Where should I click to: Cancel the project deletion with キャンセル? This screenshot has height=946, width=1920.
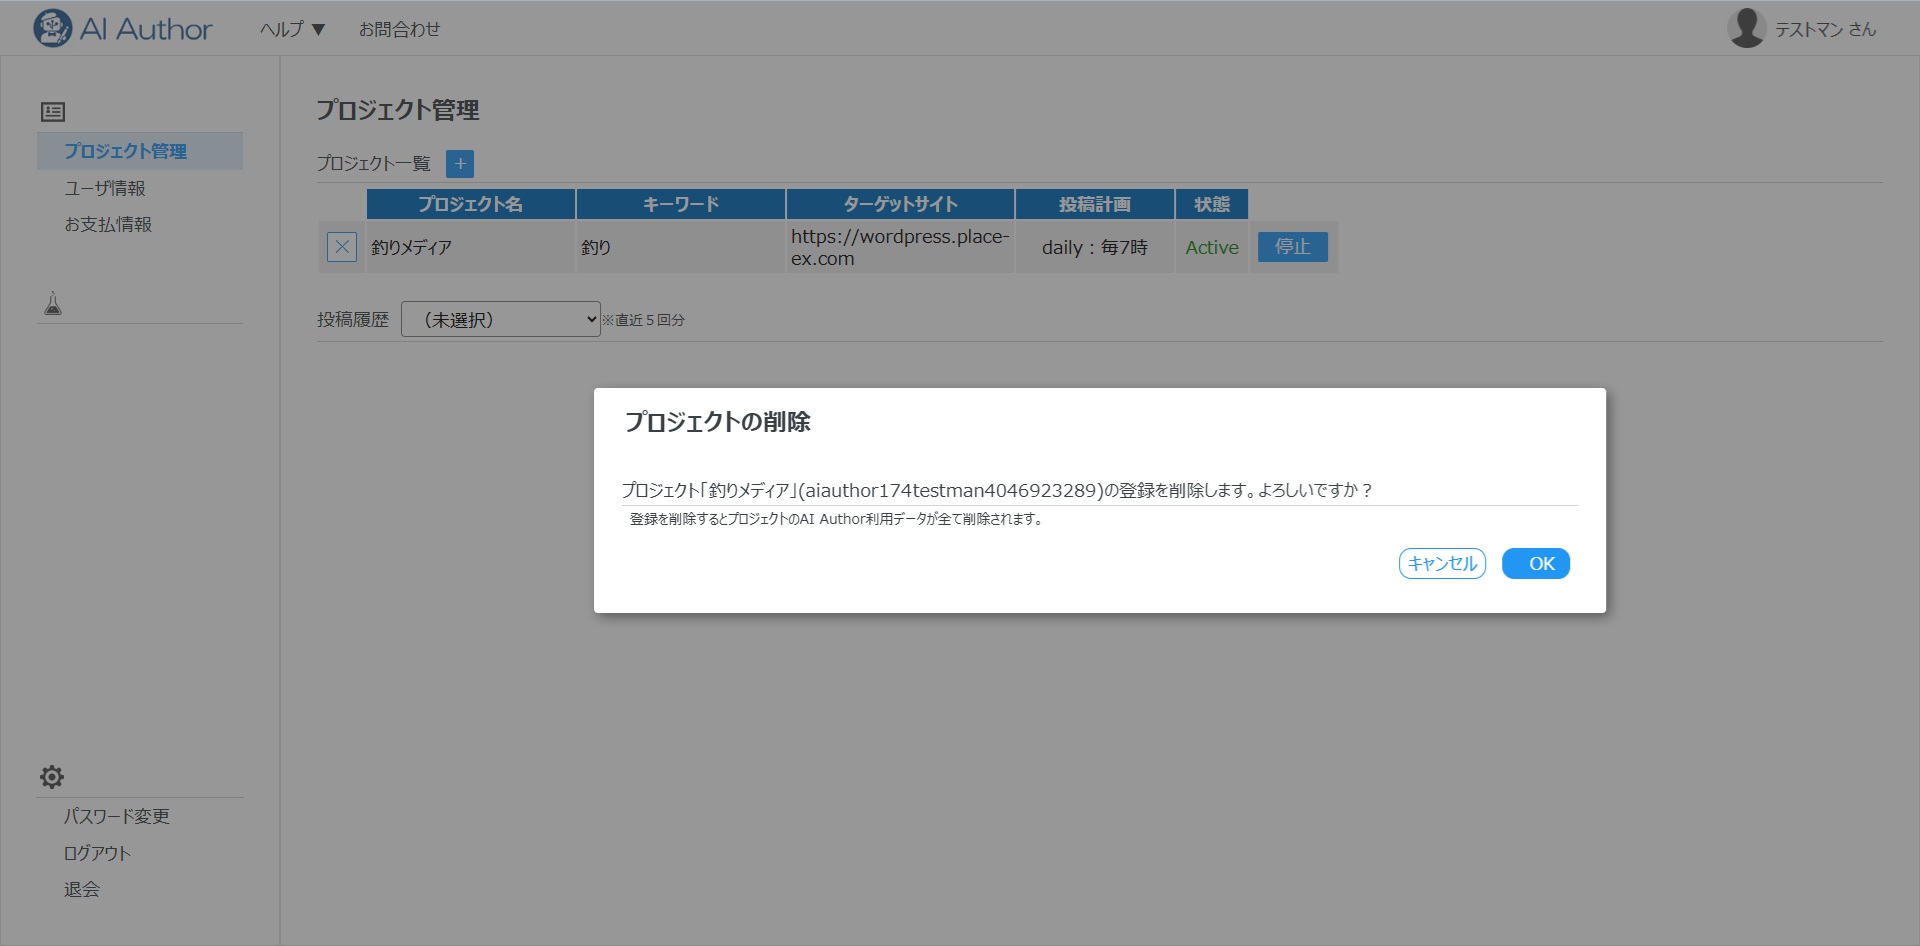click(1442, 564)
